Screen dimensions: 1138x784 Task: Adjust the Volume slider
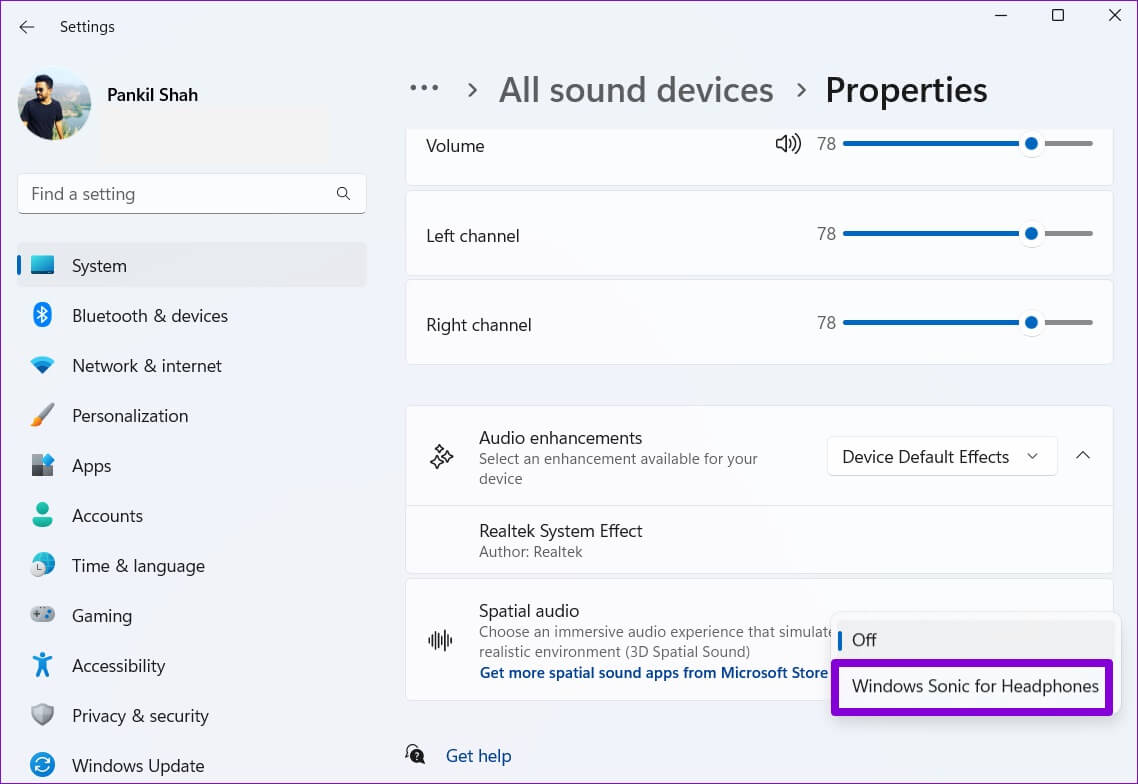click(x=967, y=144)
